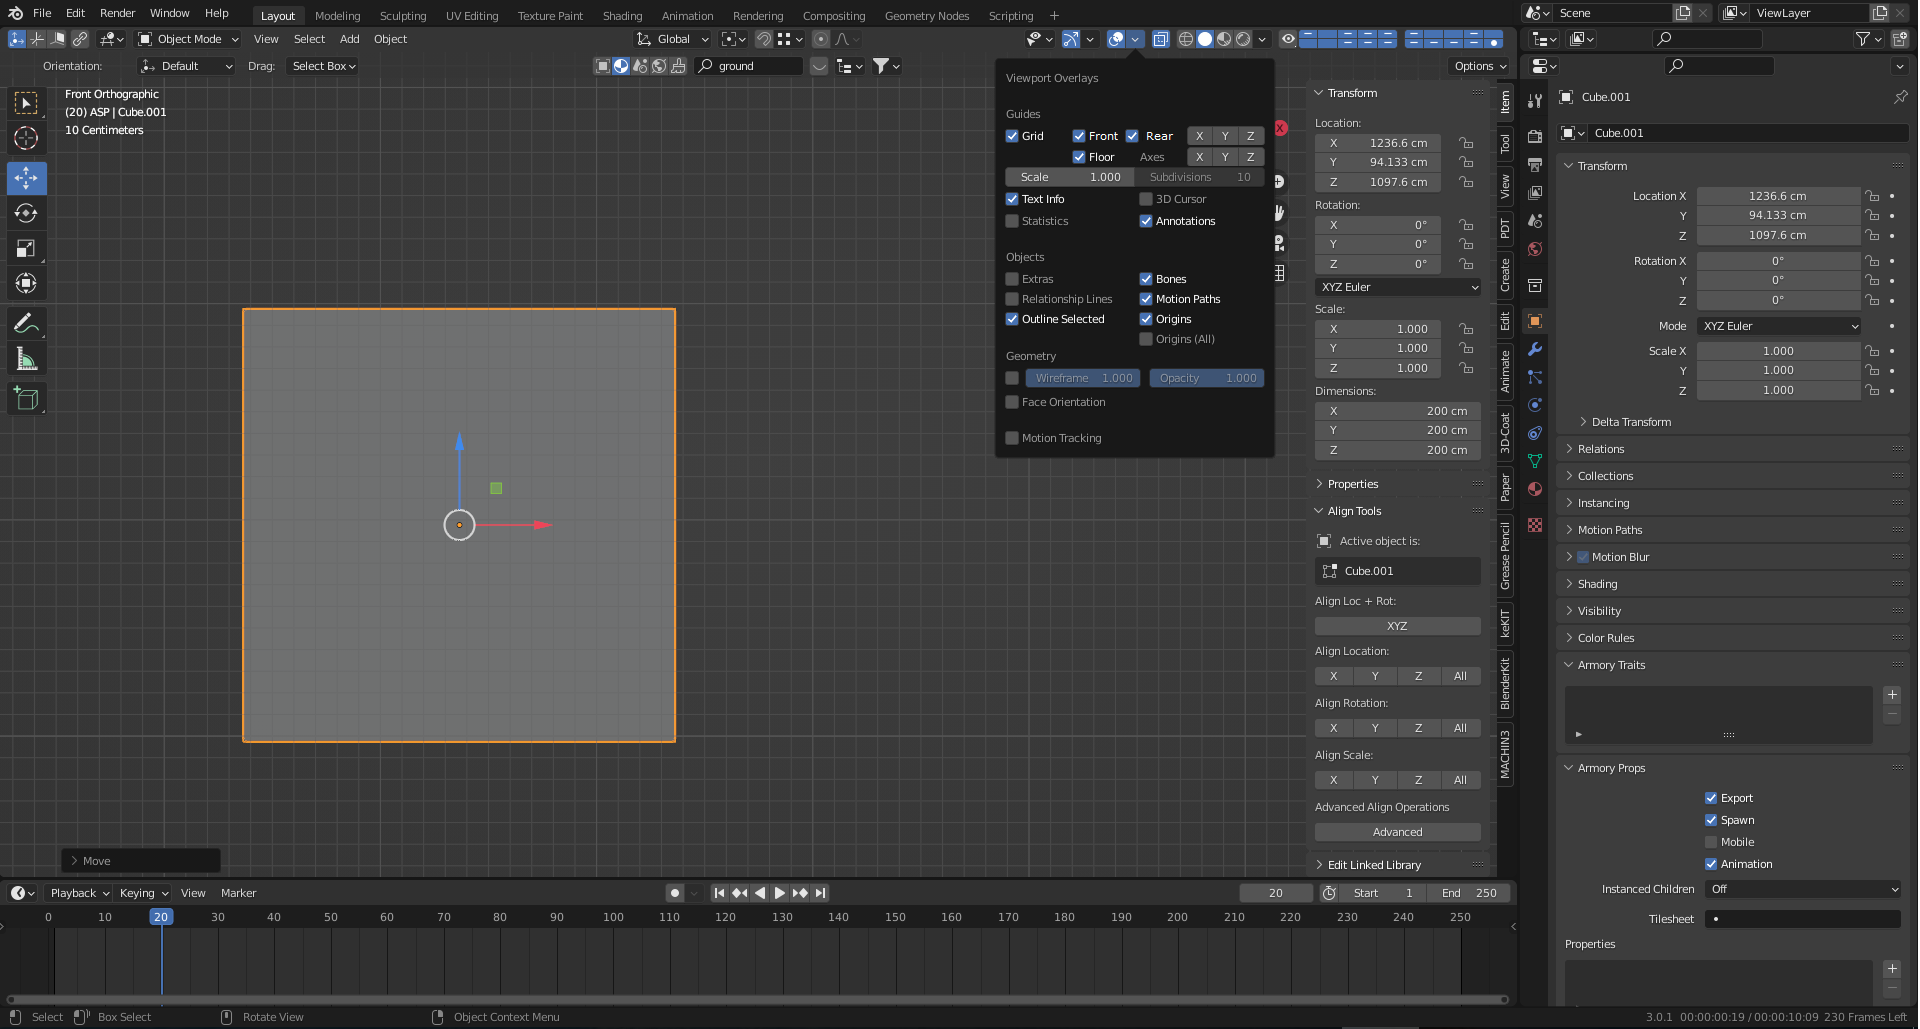Open the Object Mode dropdown

click(x=188, y=39)
